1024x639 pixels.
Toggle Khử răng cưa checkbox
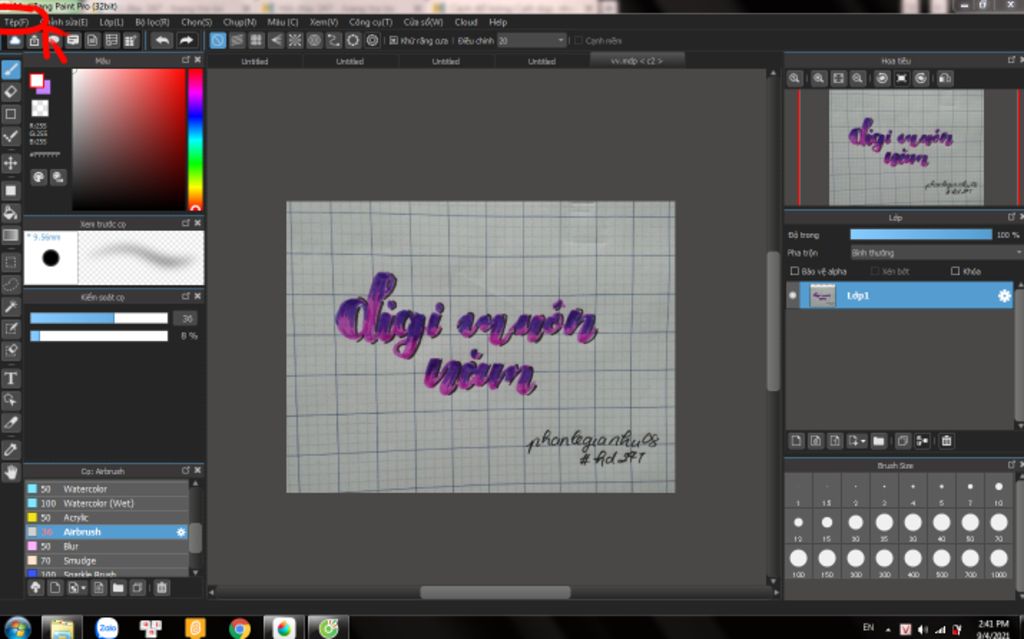point(393,41)
